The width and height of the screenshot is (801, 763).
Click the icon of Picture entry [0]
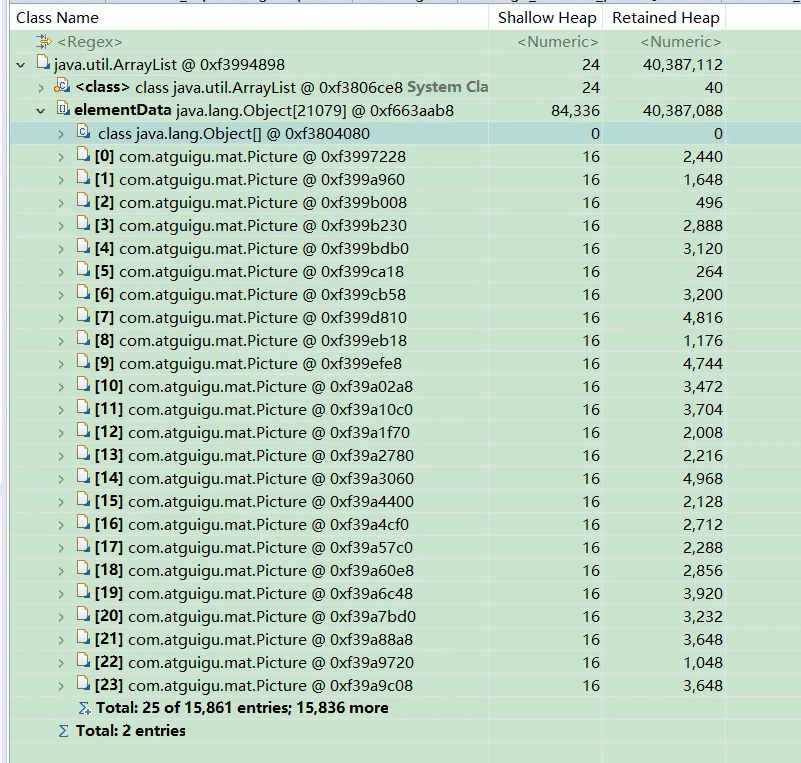tap(83, 155)
